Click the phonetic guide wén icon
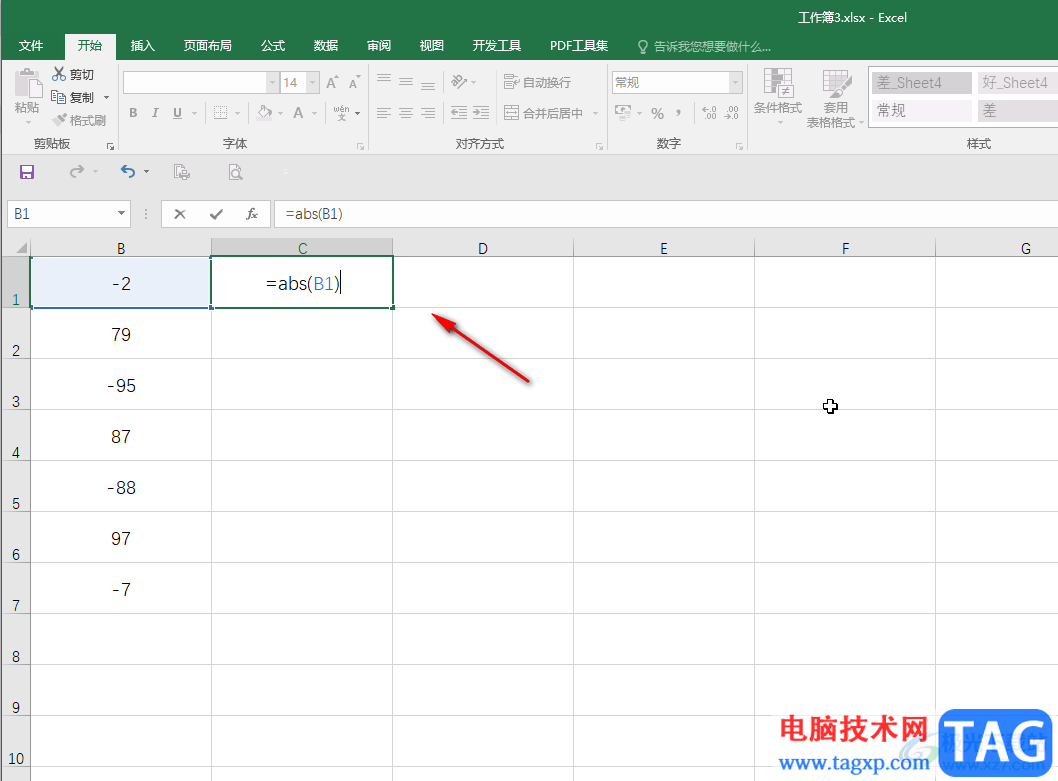 (x=341, y=113)
